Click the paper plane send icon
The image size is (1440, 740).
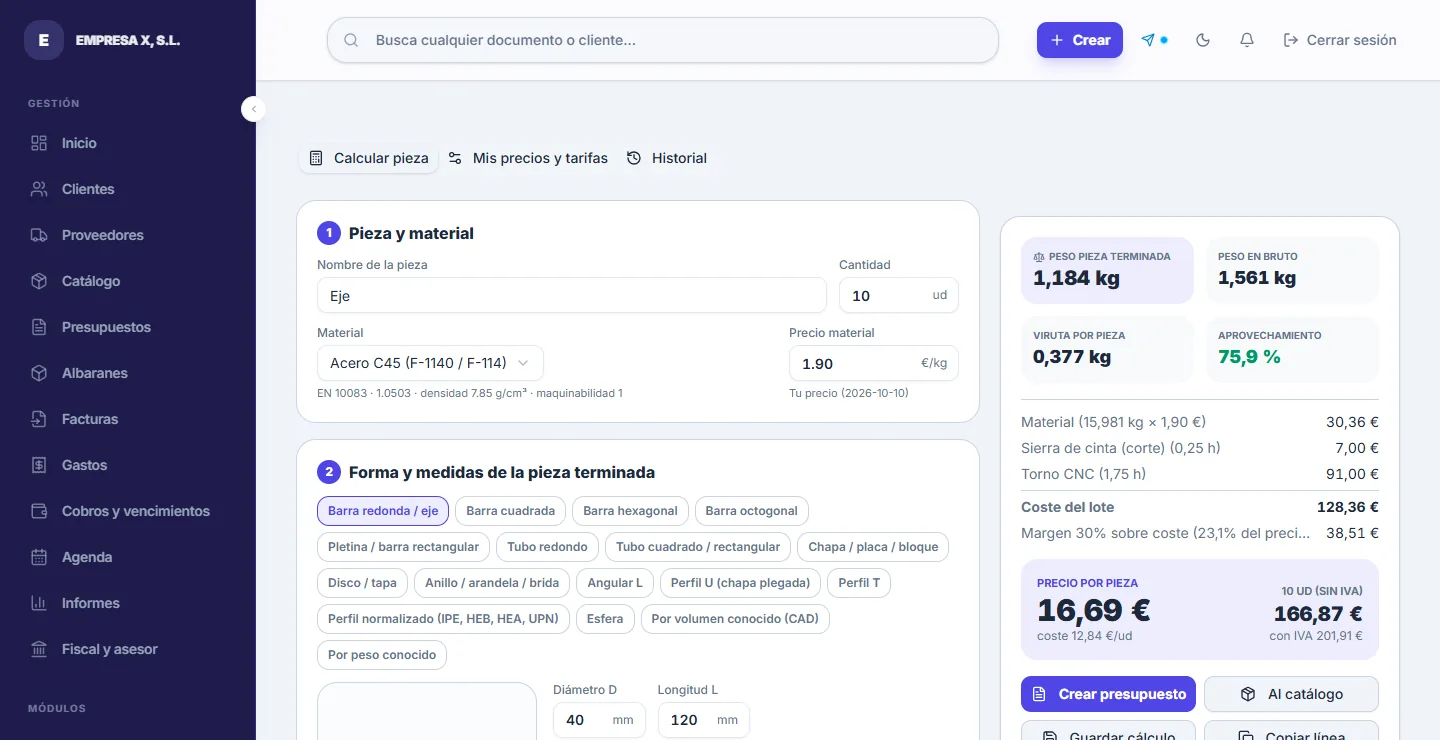point(1148,40)
